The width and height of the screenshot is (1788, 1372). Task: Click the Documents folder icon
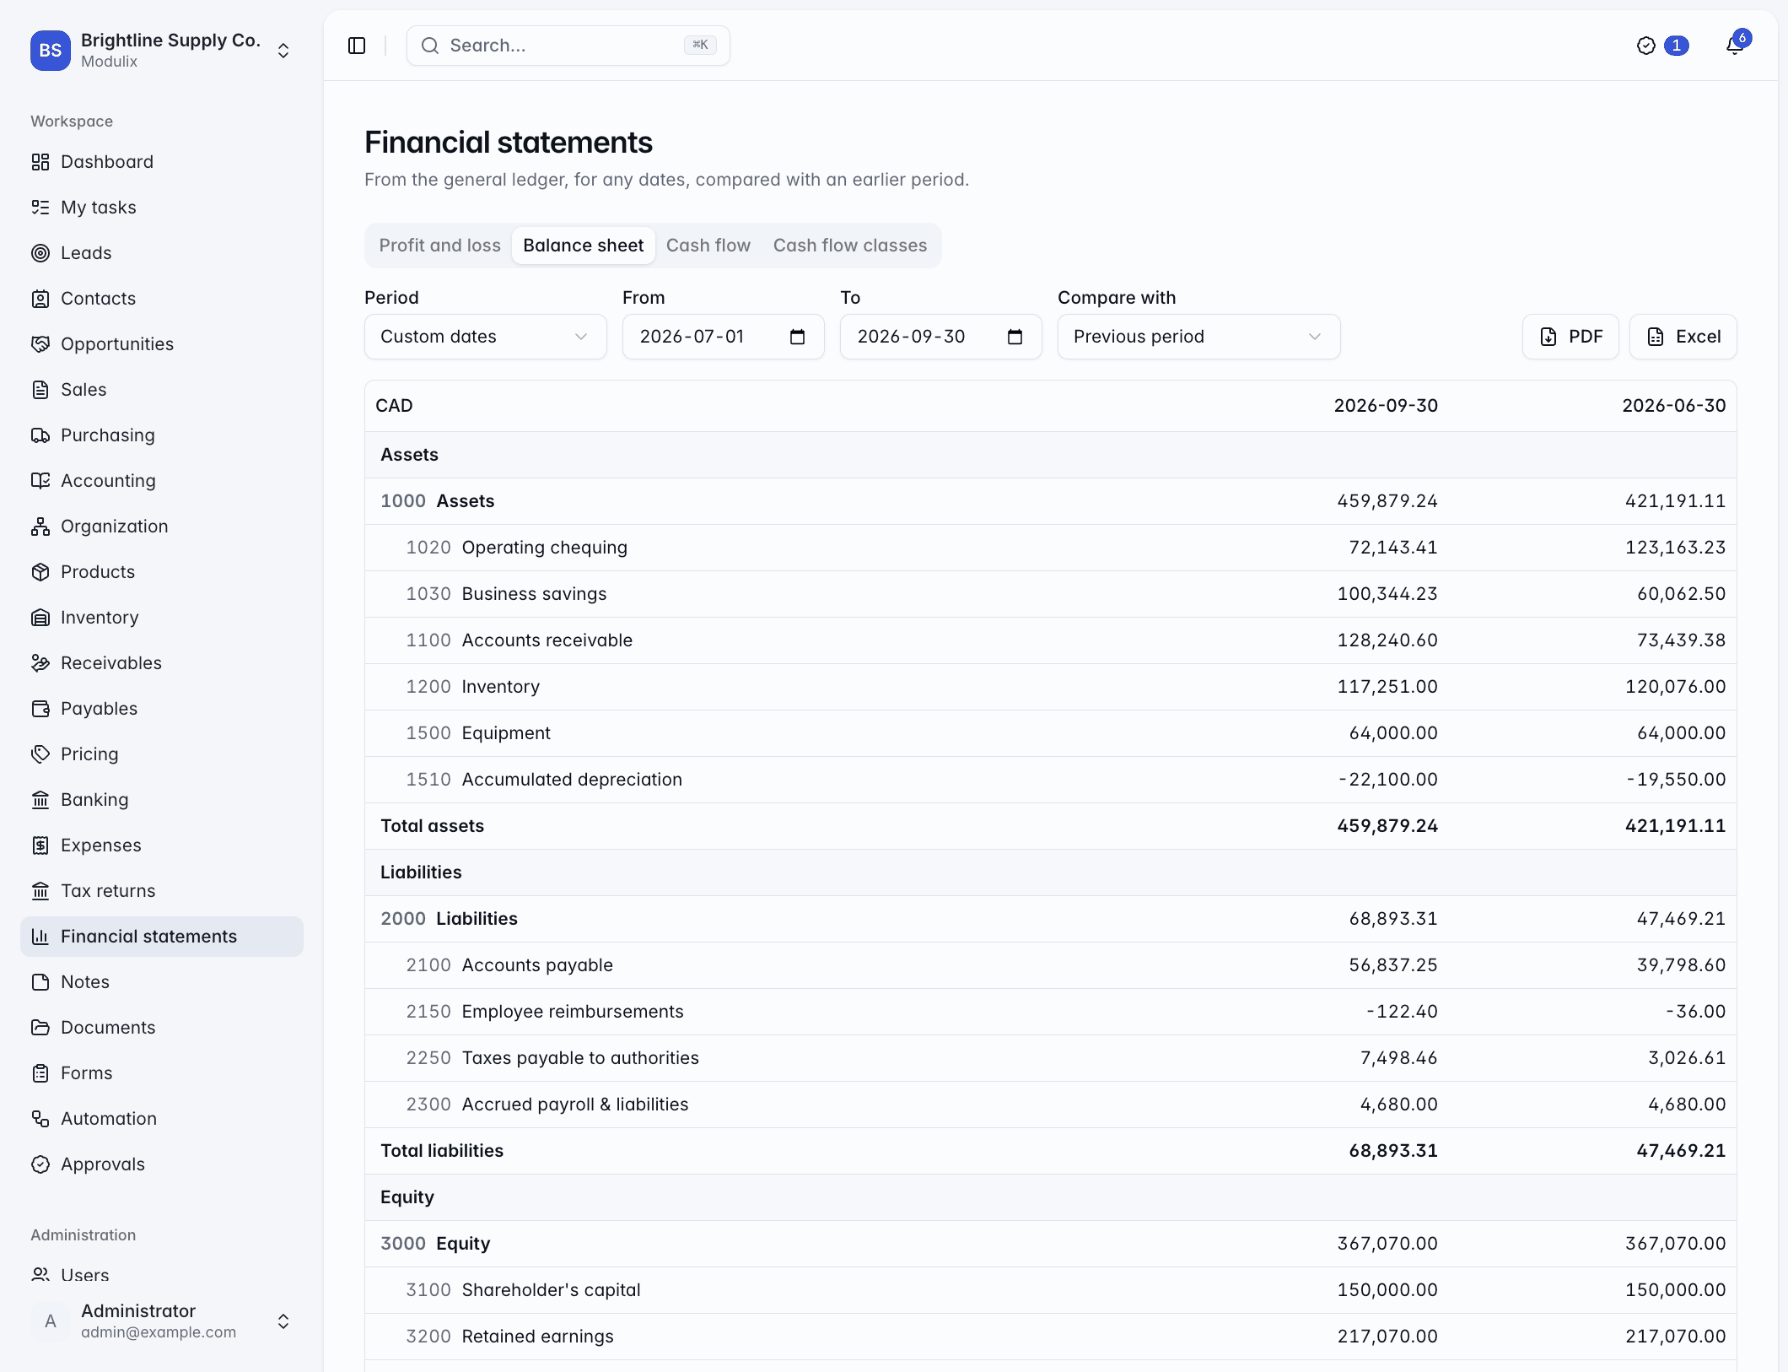point(40,1028)
